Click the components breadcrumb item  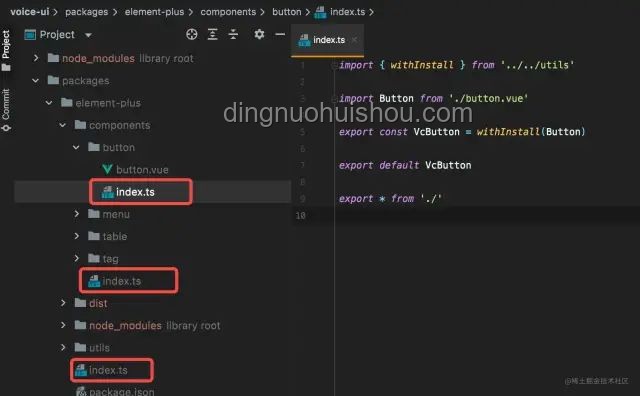click(228, 12)
